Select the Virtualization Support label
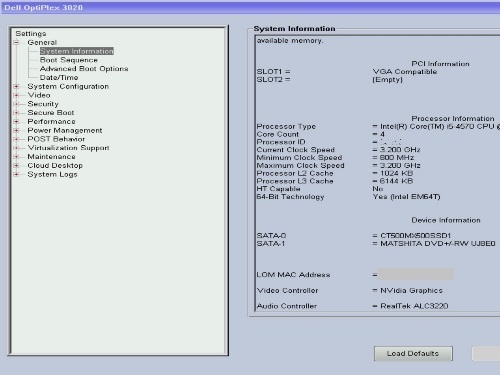500x375 pixels. (x=68, y=148)
